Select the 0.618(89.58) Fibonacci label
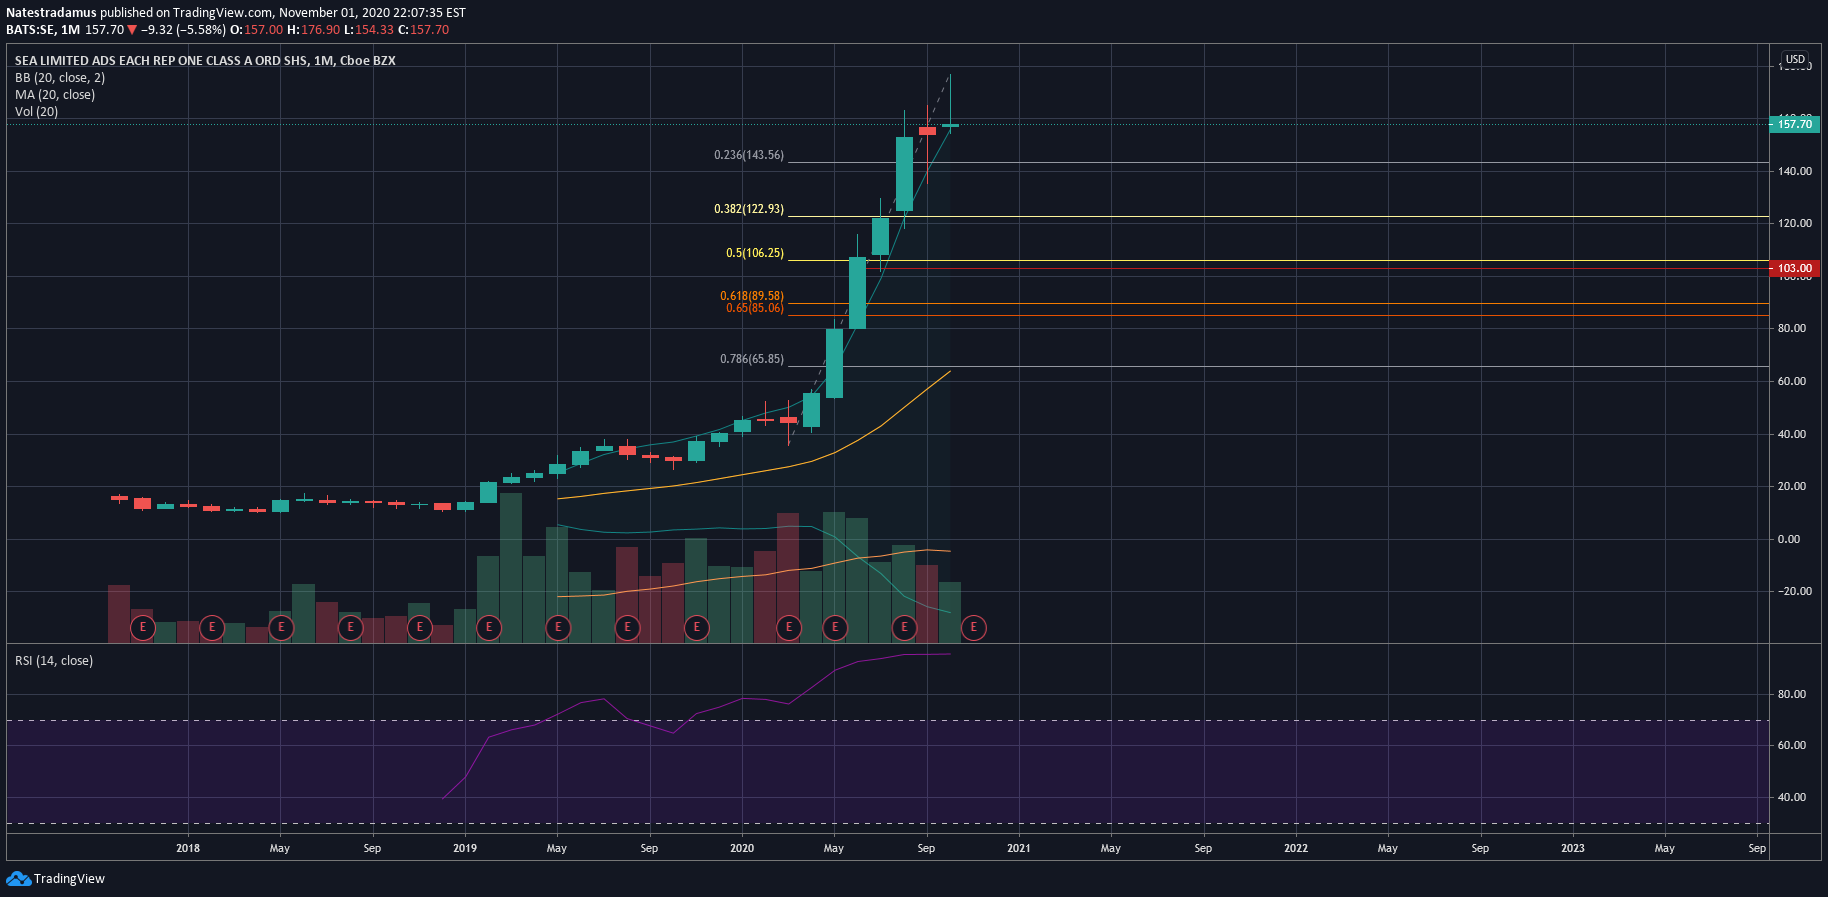This screenshot has height=897, width=1828. pyautogui.click(x=752, y=296)
